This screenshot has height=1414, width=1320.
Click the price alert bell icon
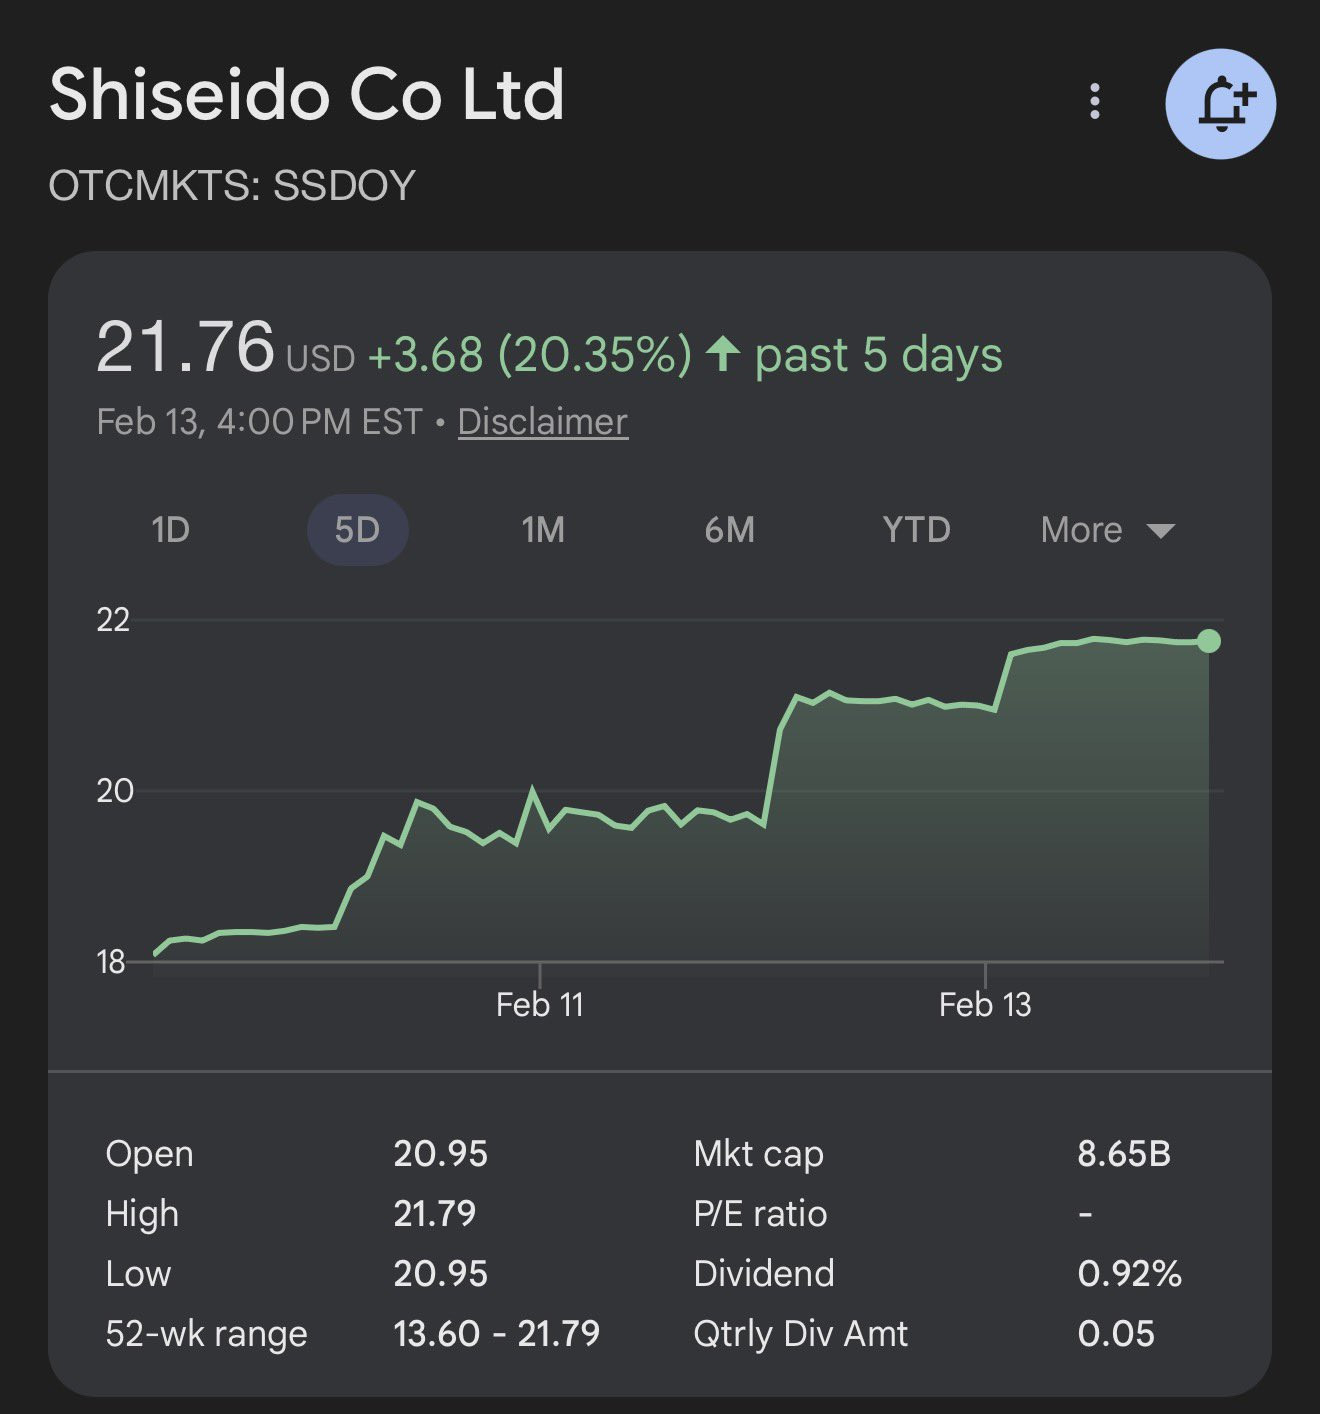click(1220, 104)
